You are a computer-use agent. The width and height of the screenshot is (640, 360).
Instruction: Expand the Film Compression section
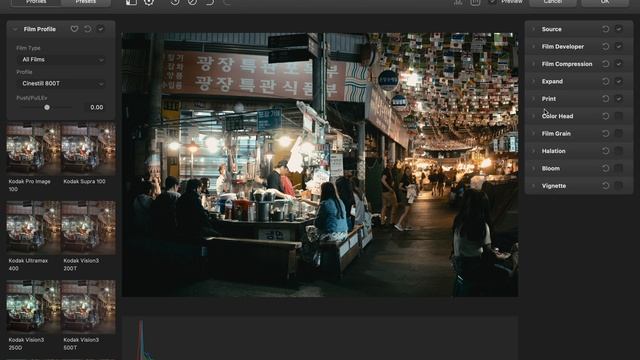(533, 64)
